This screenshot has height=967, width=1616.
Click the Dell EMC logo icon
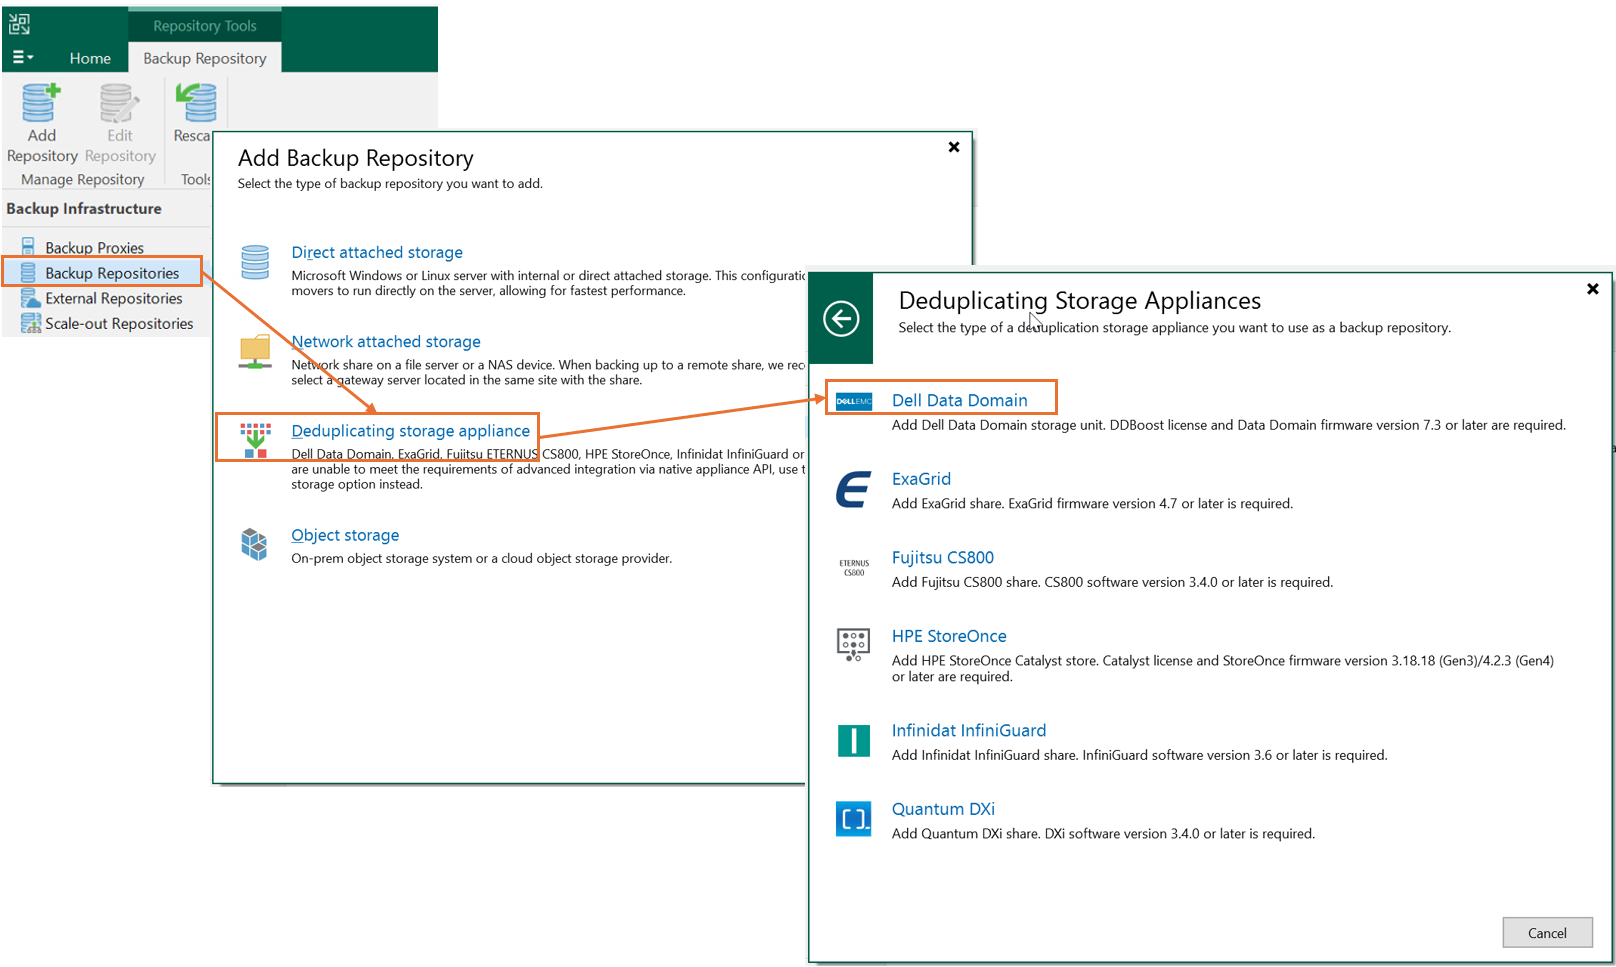[x=854, y=401]
